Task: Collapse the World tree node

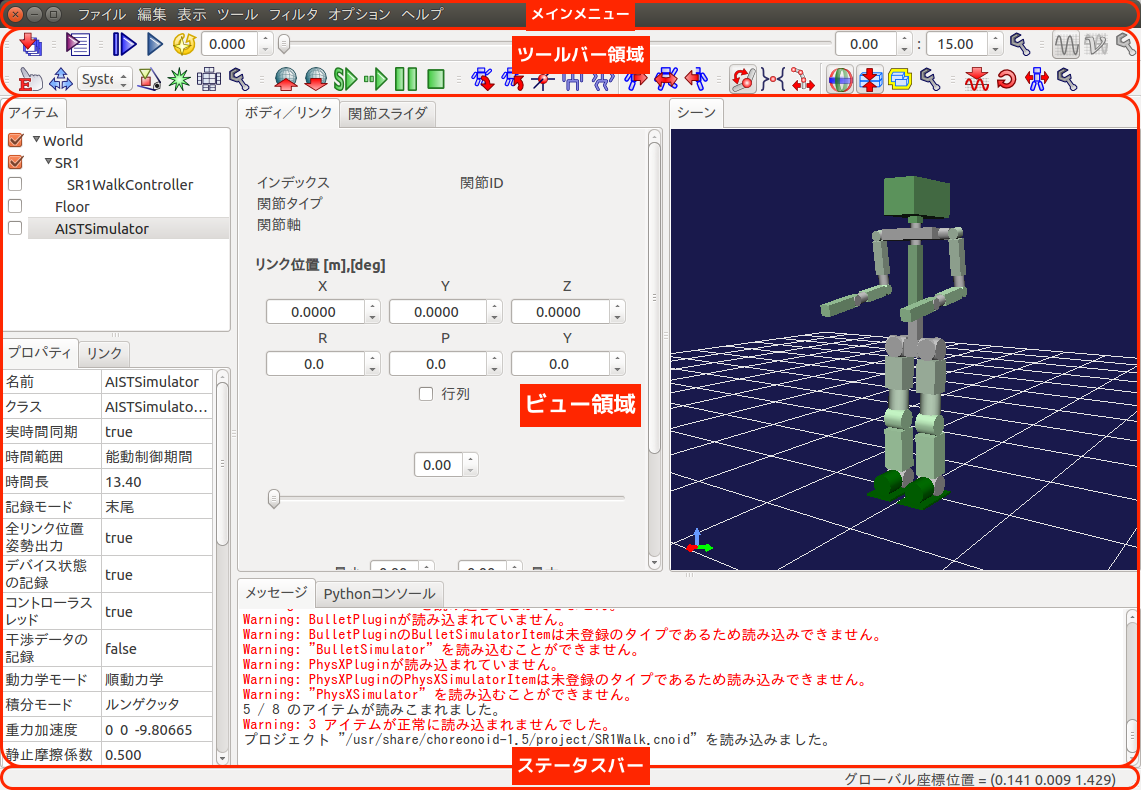Action: coord(36,139)
